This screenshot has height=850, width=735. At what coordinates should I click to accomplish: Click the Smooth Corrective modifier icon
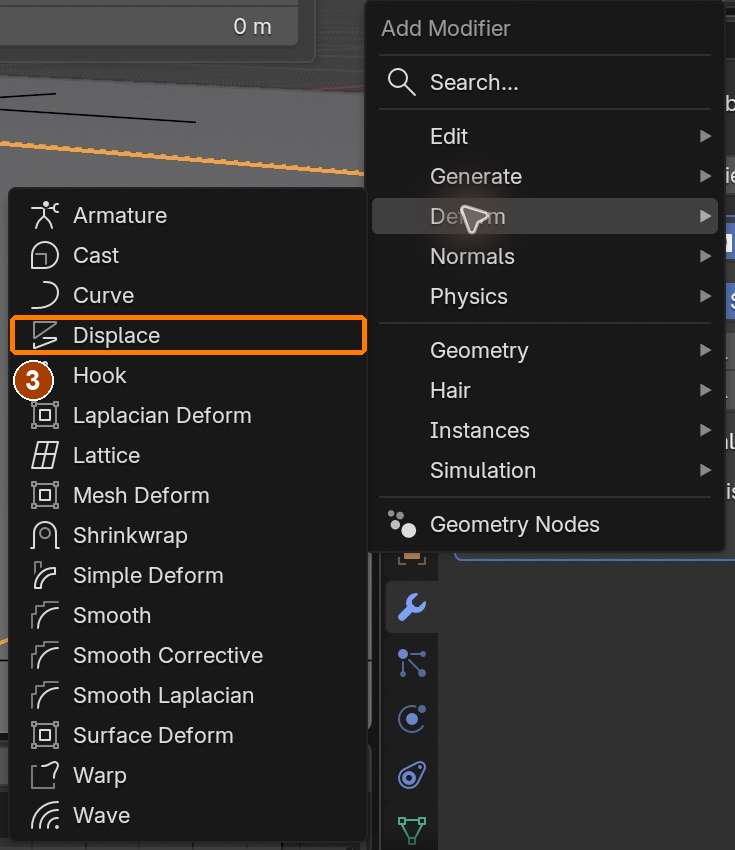click(44, 655)
